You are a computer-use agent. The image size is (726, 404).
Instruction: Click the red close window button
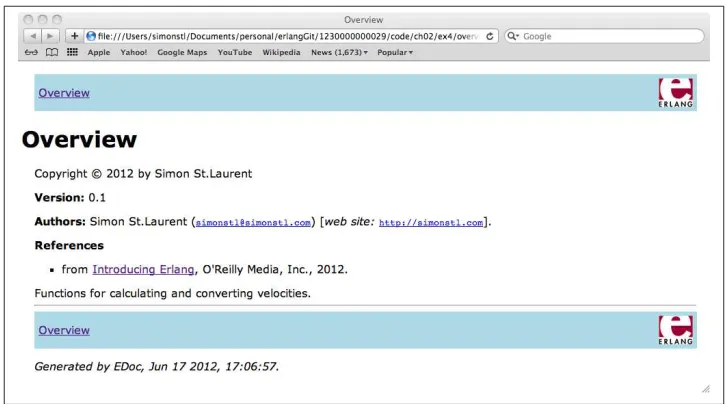point(28,19)
